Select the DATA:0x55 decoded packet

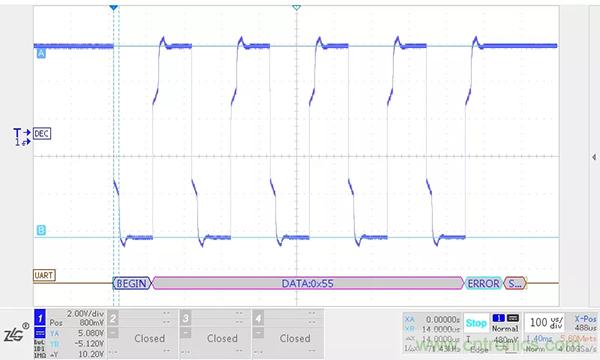(308, 283)
